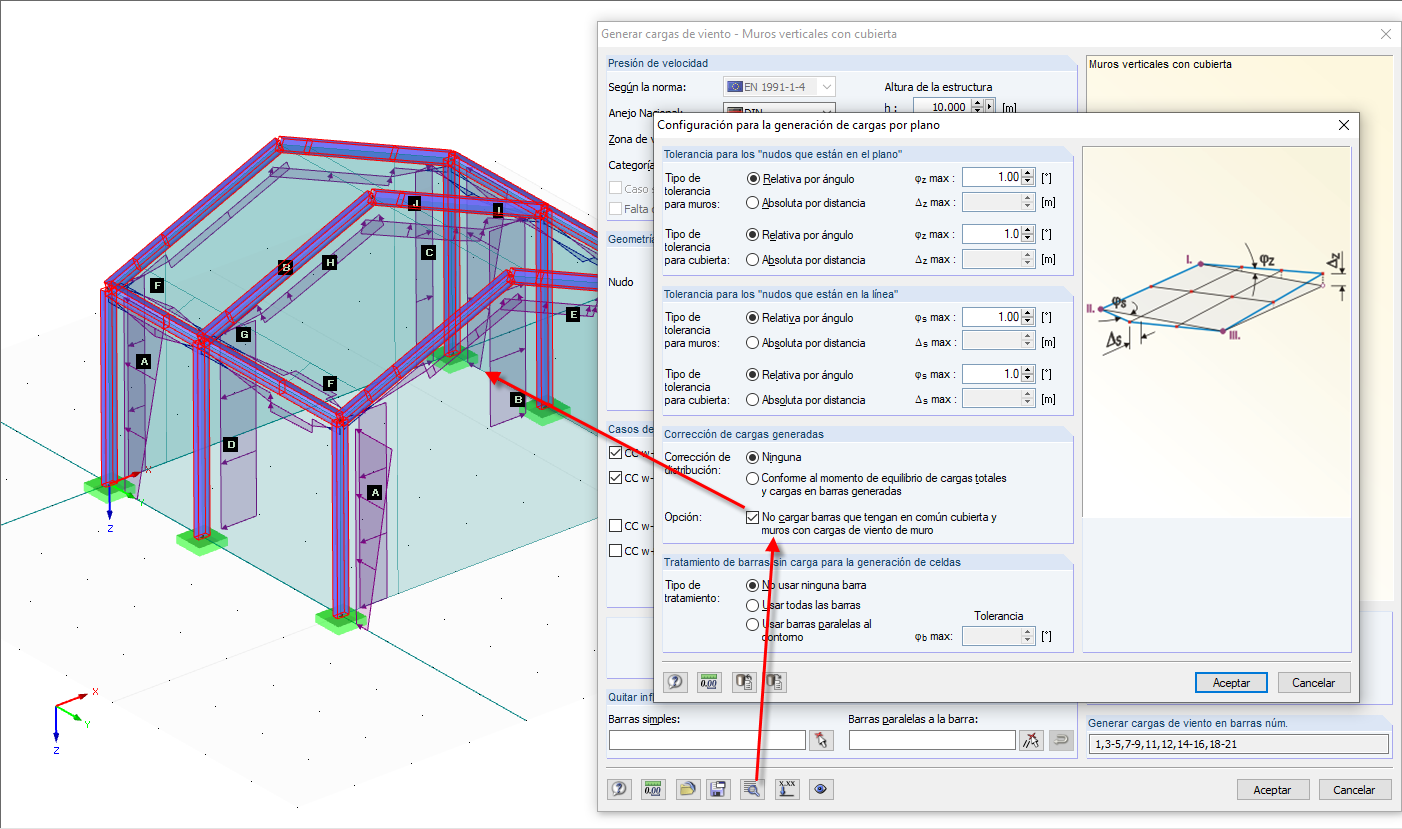Select Absoluta por distancia for on-line wall tolerance
The height and width of the screenshot is (829, 1402).
coord(753,343)
